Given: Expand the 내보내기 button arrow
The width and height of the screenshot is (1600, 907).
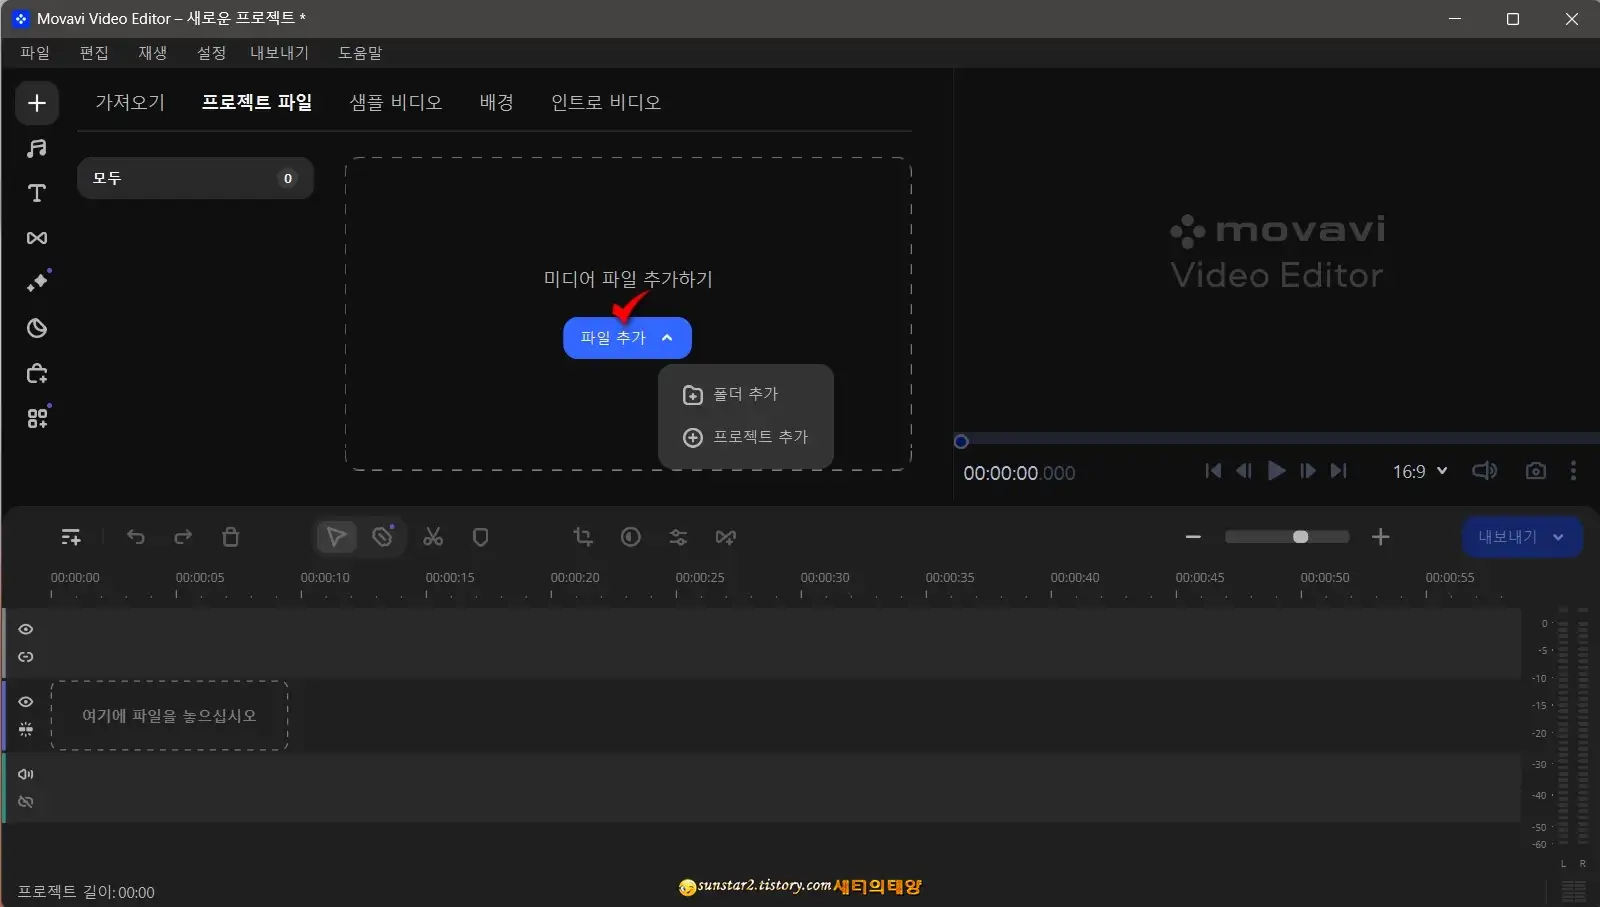Looking at the screenshot, I should [x=1558, y=537].
